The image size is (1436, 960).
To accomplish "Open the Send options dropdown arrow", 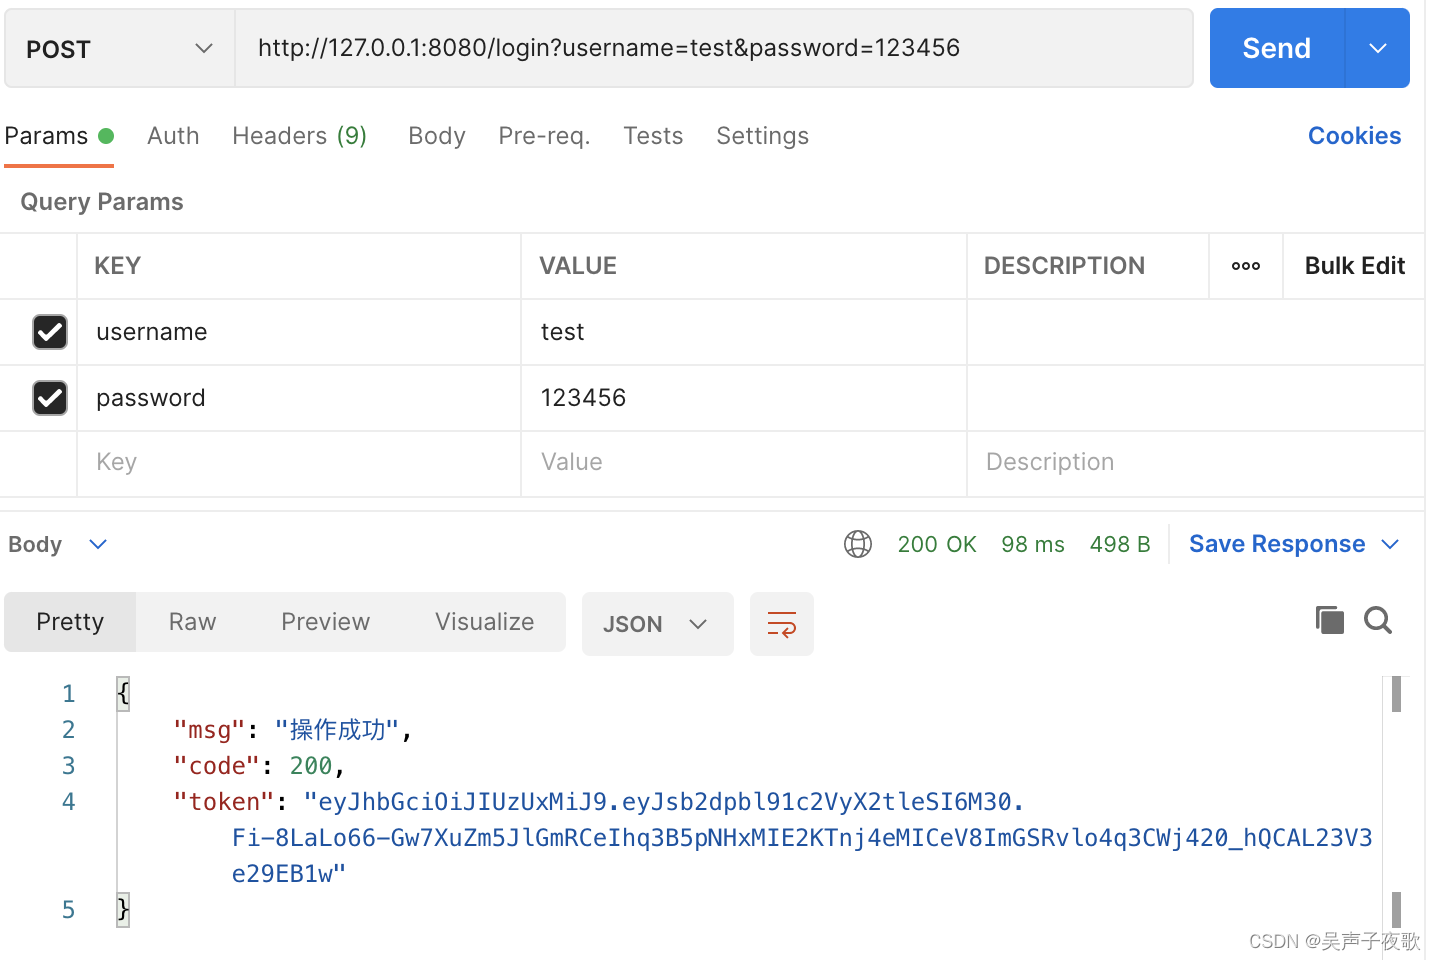I will pyautogui.click(x=1378, y=48).
